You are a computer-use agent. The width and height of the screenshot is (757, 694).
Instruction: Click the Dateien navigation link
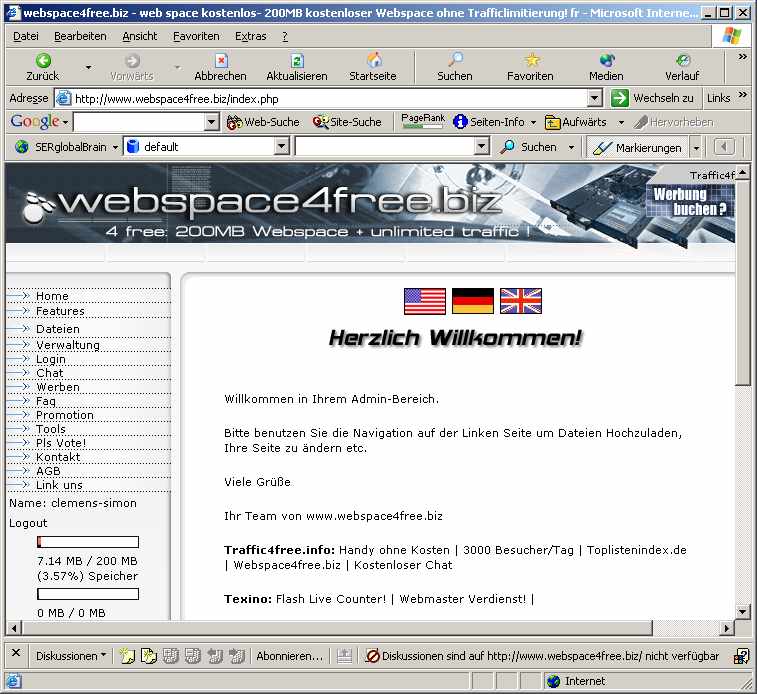click(57, 329)
